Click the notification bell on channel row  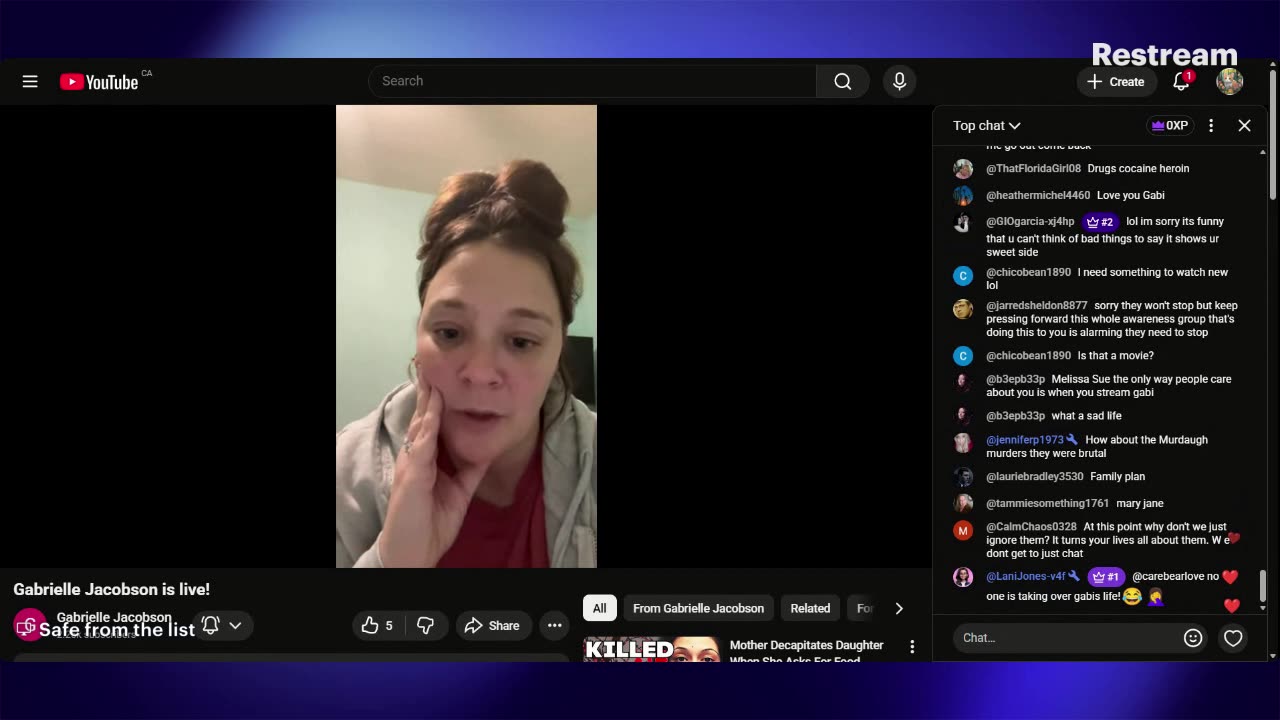pyautogui.click(x=210, y=625)
